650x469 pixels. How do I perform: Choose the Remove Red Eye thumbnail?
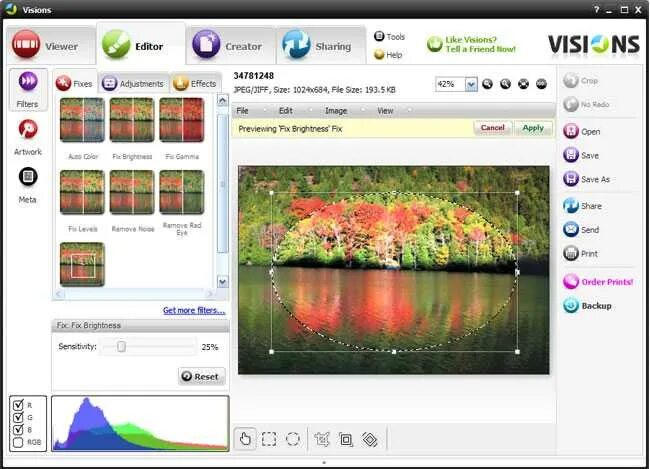coord(182,192)
